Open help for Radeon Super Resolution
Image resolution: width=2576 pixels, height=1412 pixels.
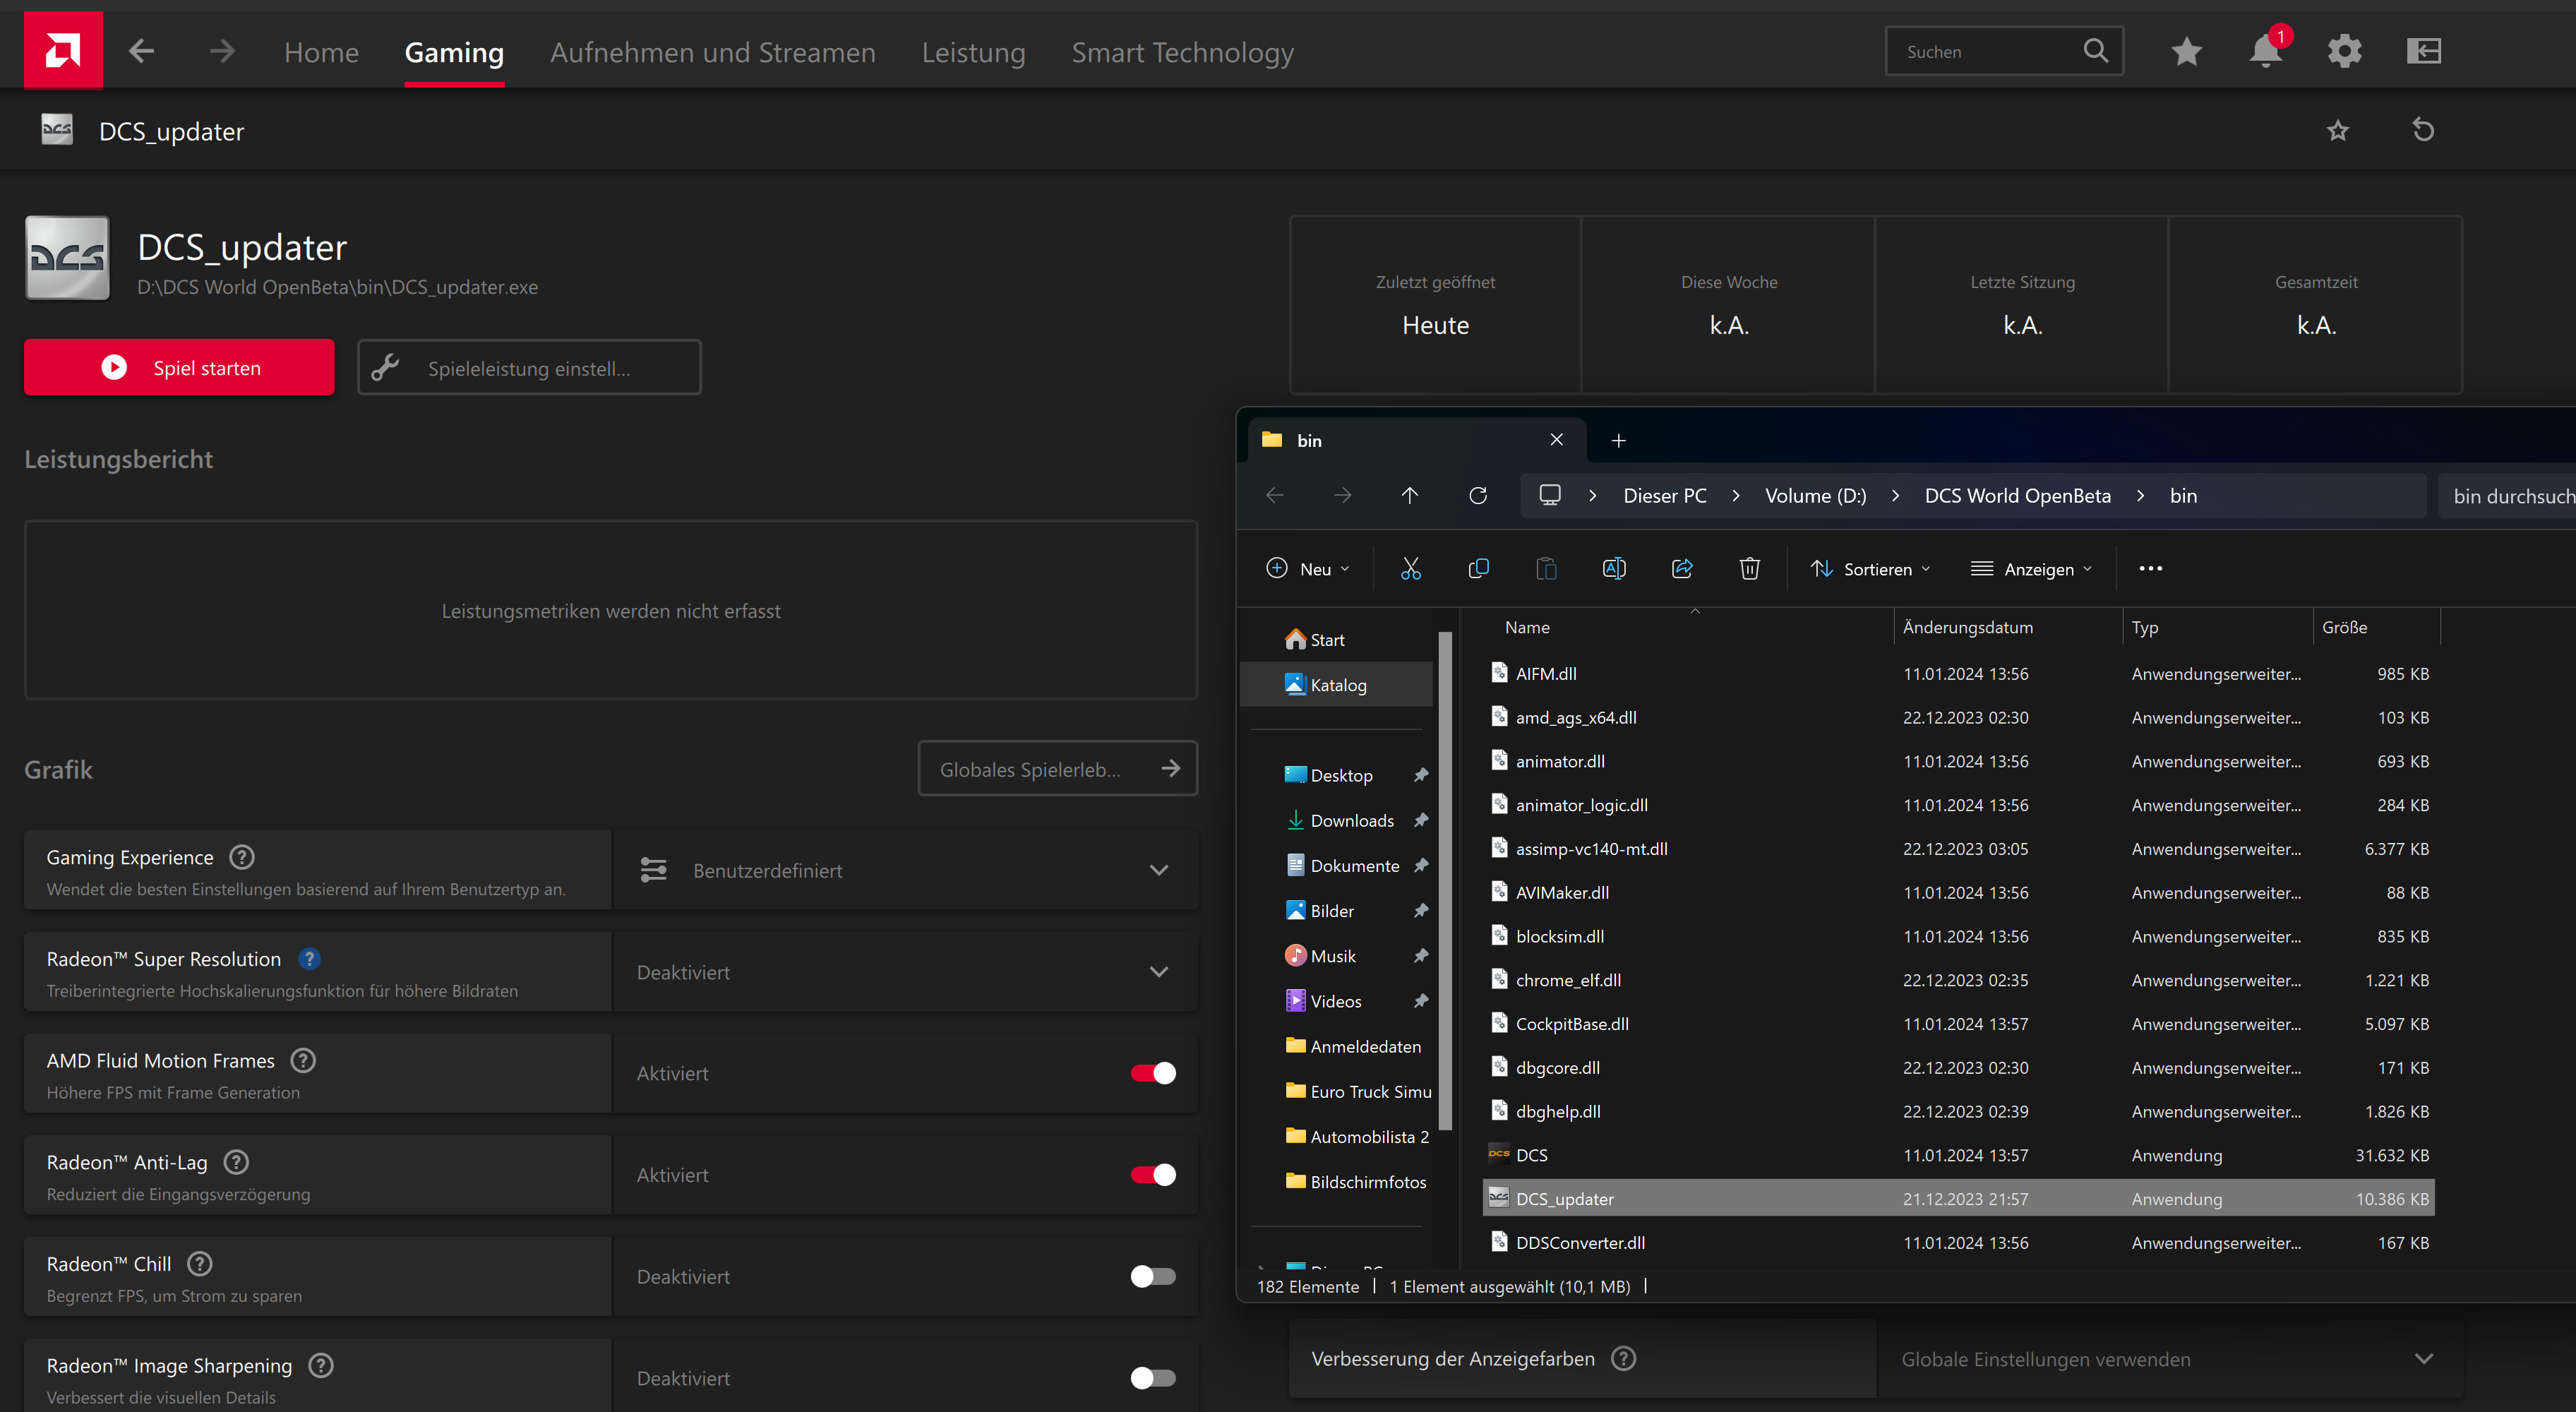click(309, 959)
